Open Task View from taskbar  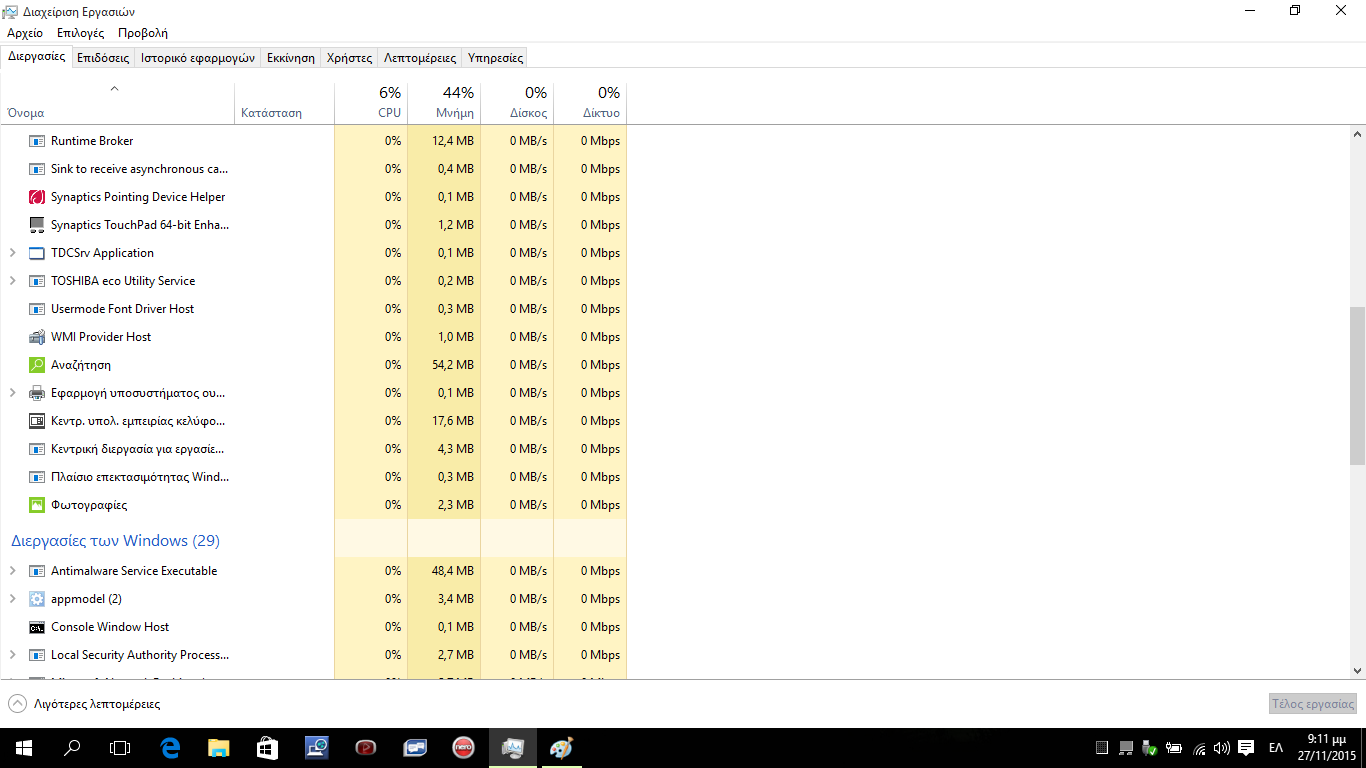click(120, 747)
